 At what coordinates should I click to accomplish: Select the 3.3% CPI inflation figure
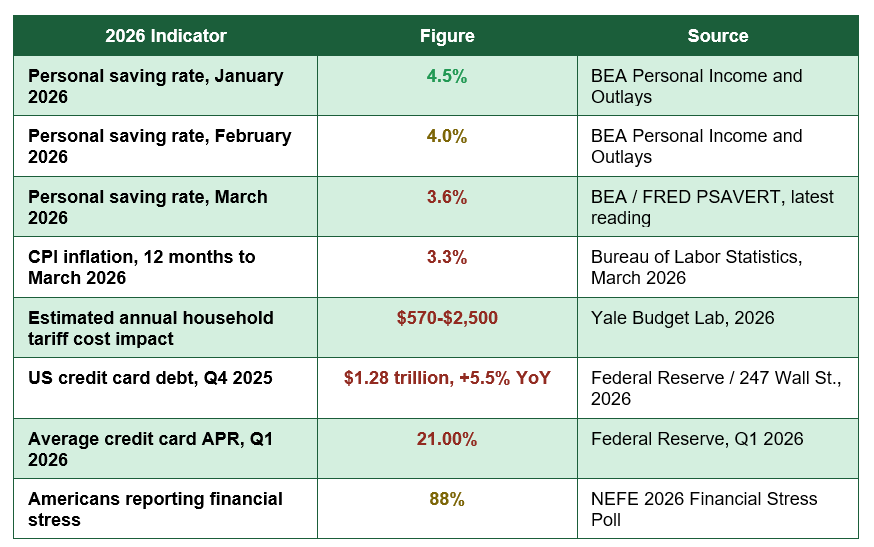(x=447, y=257)
